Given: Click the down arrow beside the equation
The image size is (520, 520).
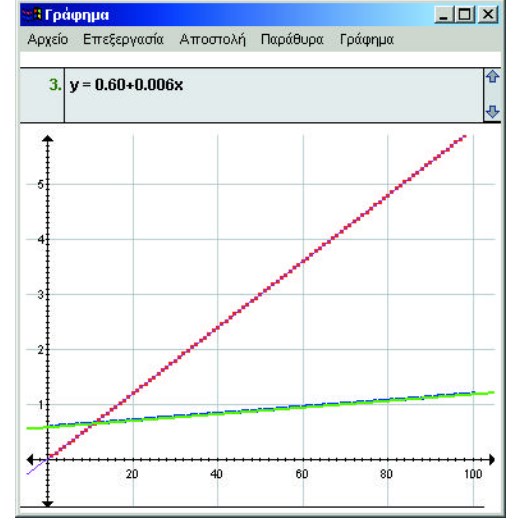Looking at the screenshot, I should point(492,111).
